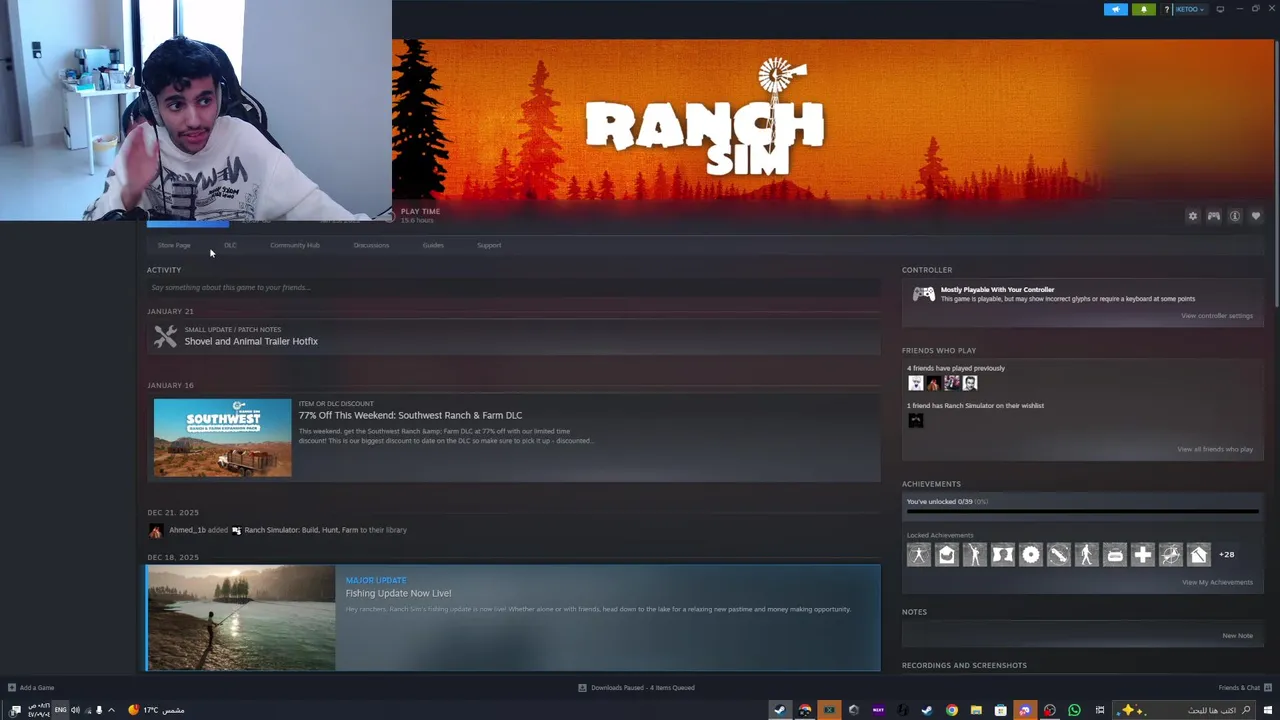Click the patch notes wrench icon
1280x720 pixels.
point(165,336)
